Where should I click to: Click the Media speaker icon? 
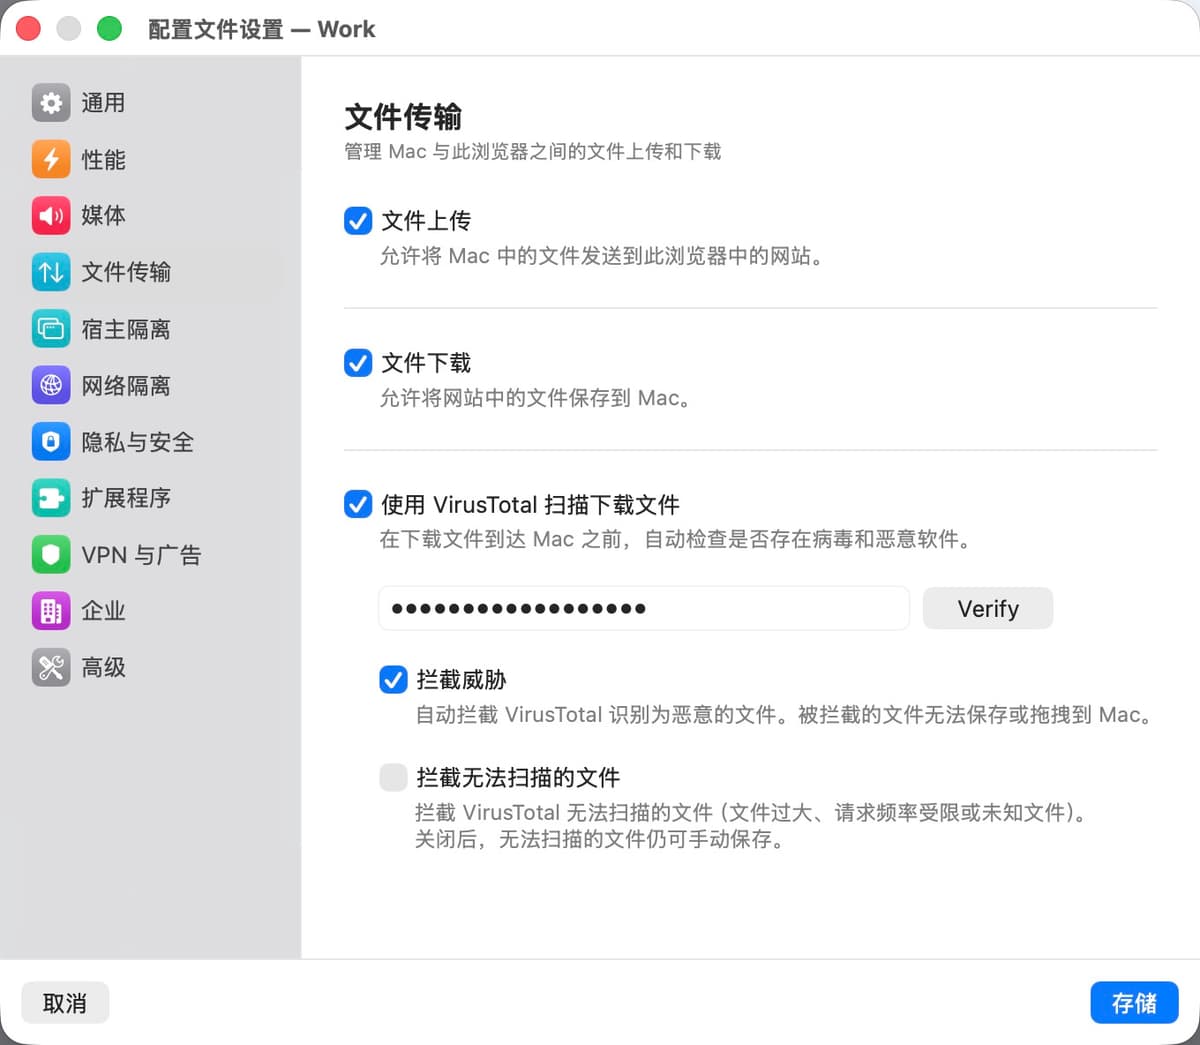[x=51, y=215]
